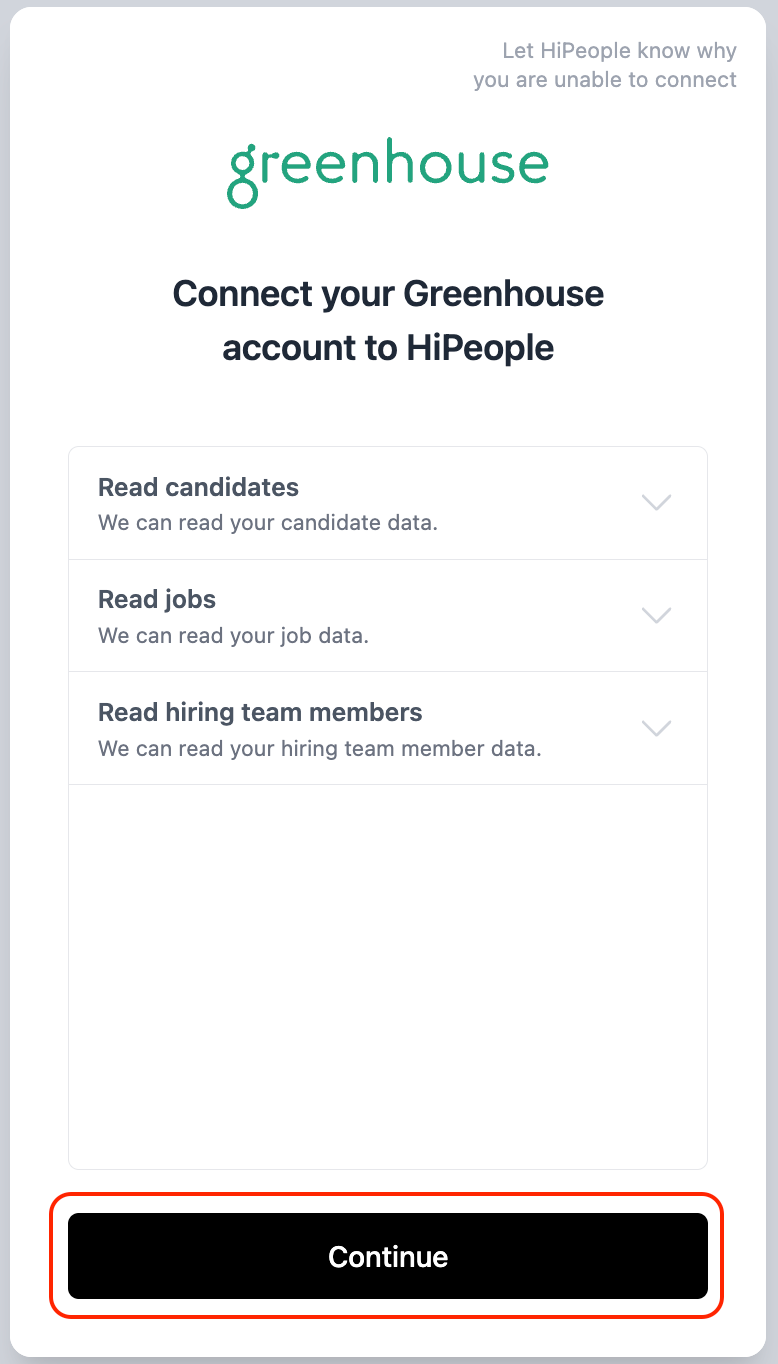Select the 'Read jobs' permission title

click(x=157, y=599)
